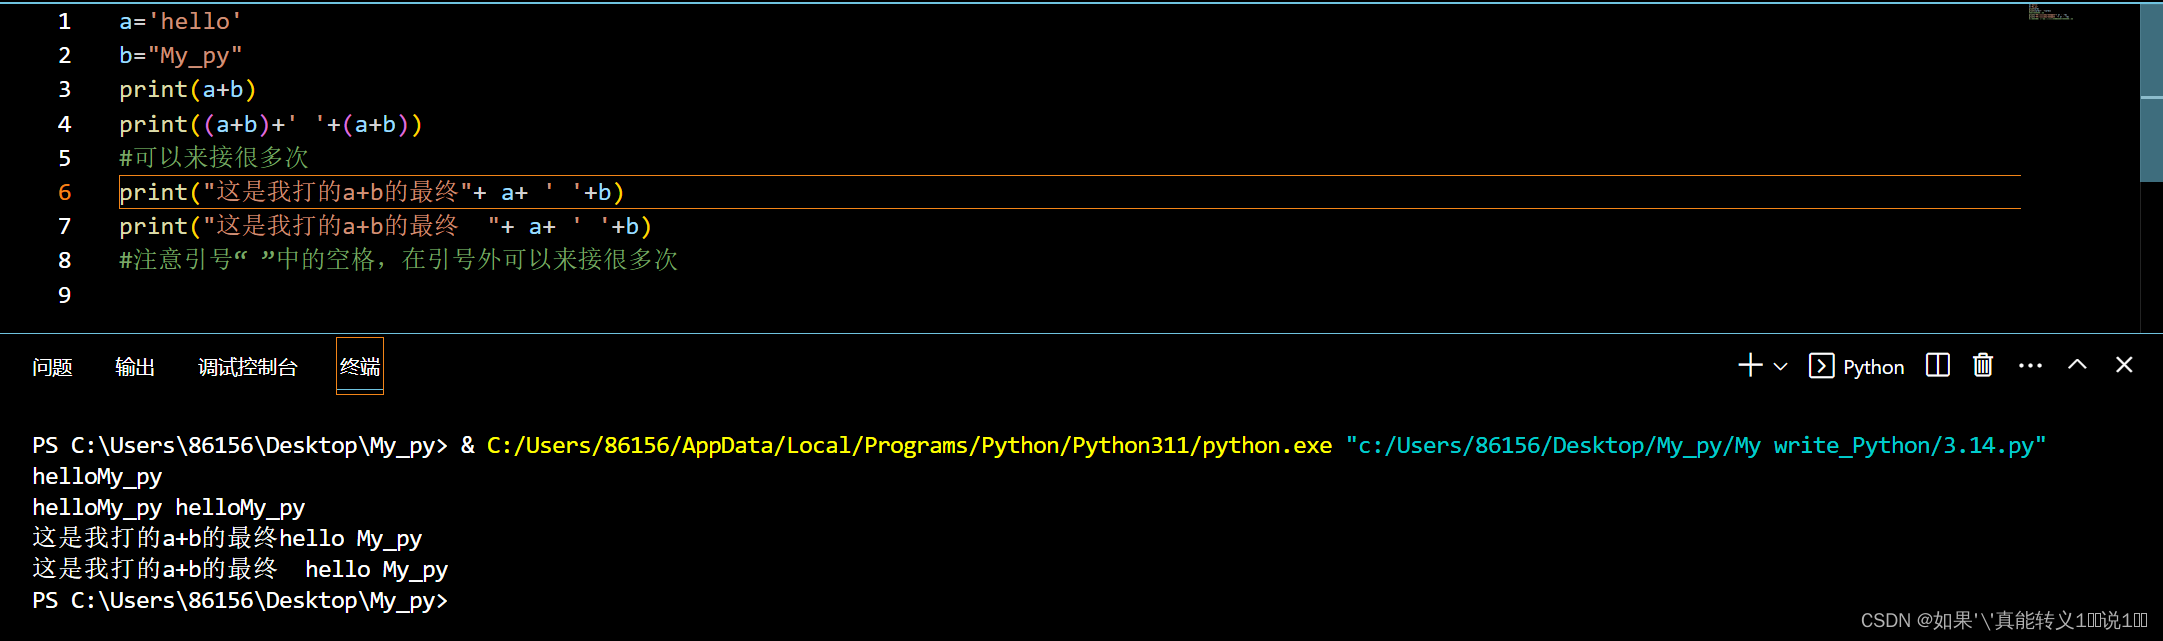Open the terminal panel more actions menu
2163x641 pixels.
pyautogui.click(x=2030, y=366)
